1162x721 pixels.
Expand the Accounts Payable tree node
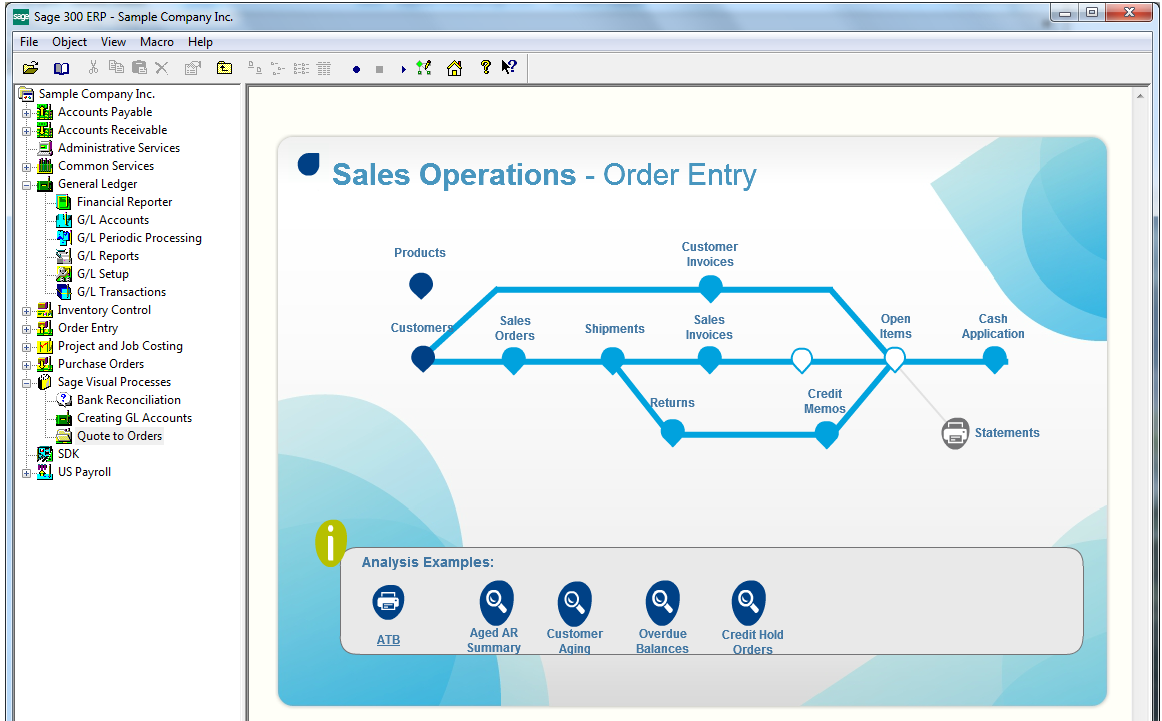click(27, 113)
